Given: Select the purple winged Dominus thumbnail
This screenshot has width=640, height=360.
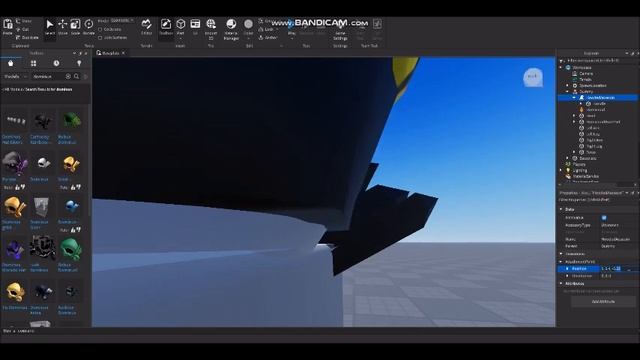Looking at the screenshot, I should click(x=15, y=163).
